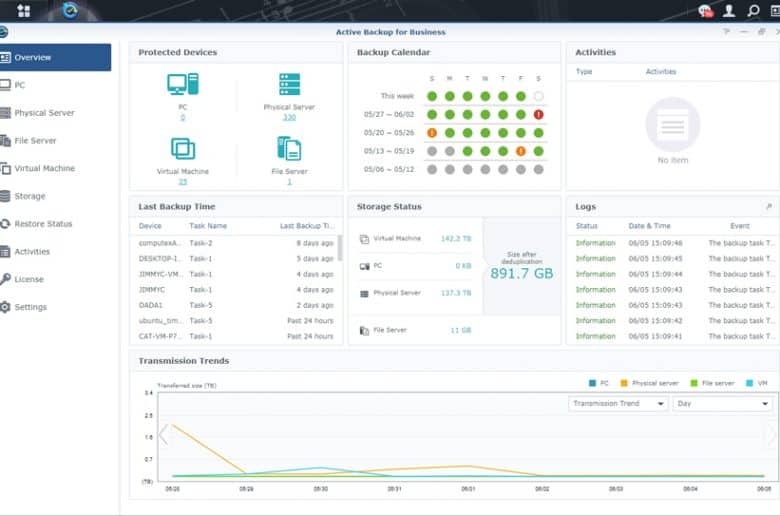Open the Transmission Trend dropdown
The width and height of the screenshot is (780, 516).
[x=618, y=404]
